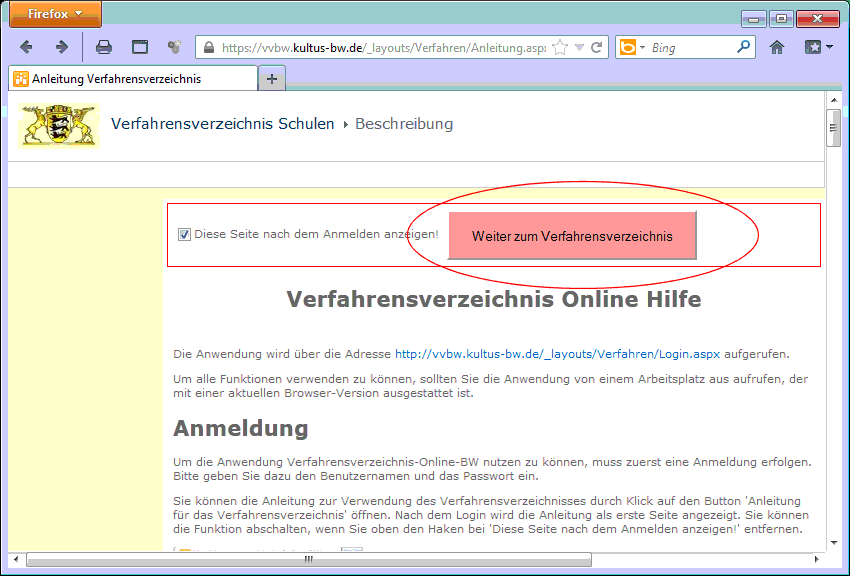Click the Baden-Württemberg coat of arms logo
The width and height of the screenshot is (850, 576).
pyautogui.click(x=59, y=125)
